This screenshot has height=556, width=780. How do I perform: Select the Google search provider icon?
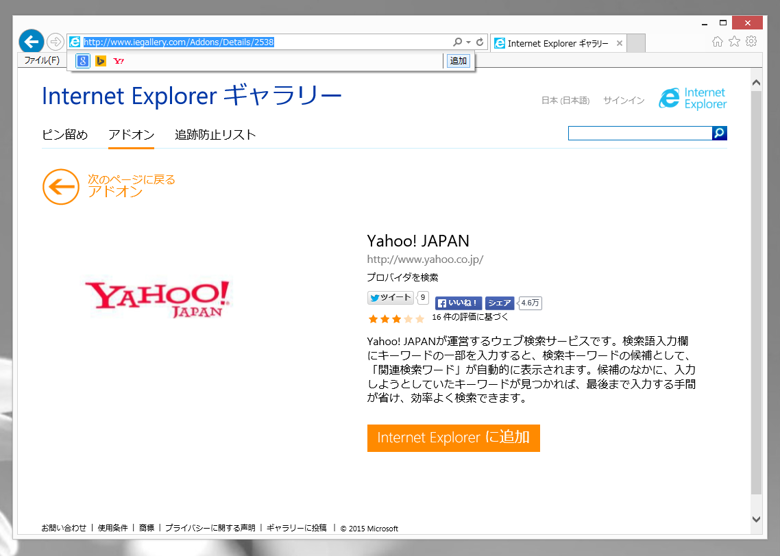point(83,61)
